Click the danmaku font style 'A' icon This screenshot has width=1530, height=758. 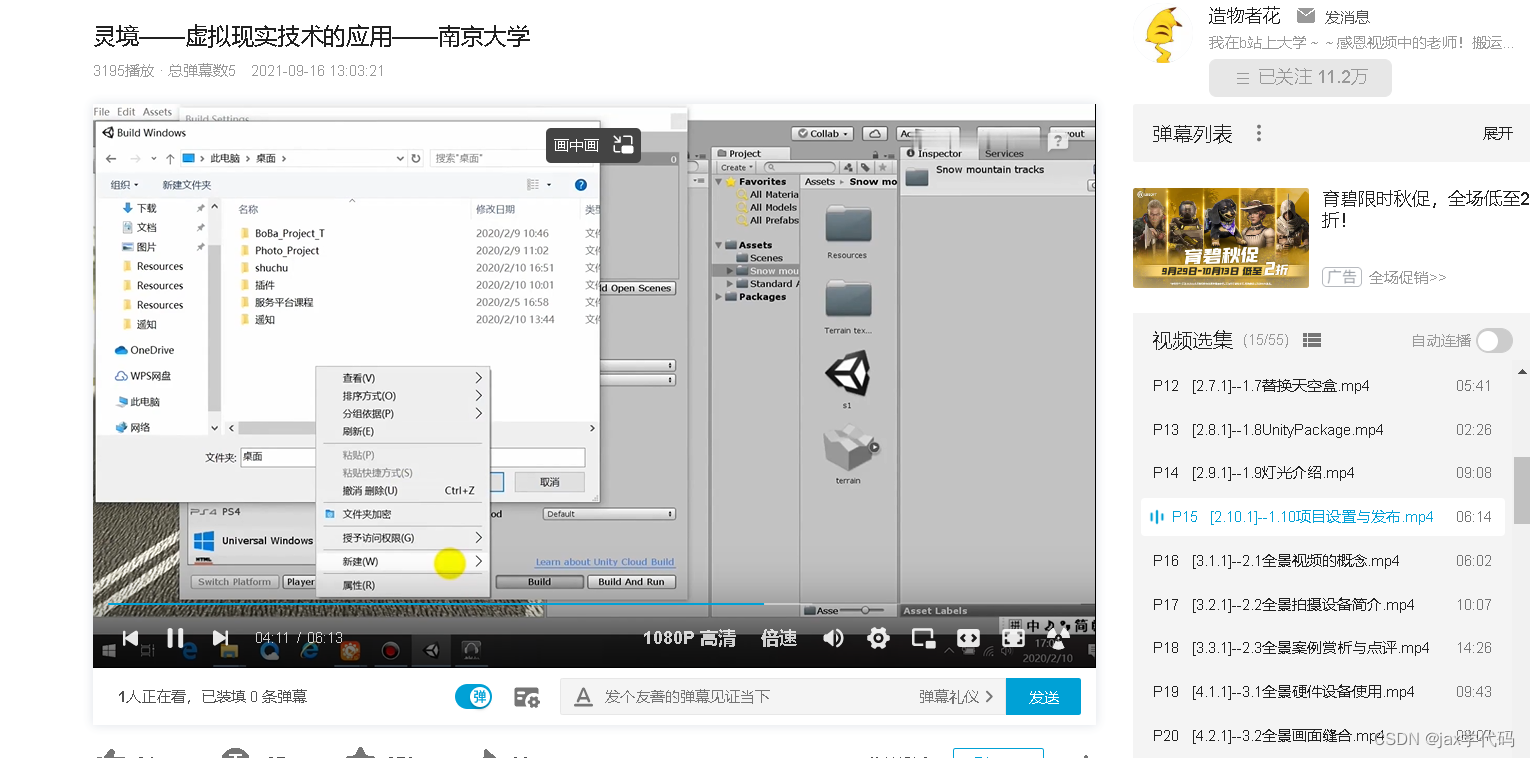(x=583, y=697)
